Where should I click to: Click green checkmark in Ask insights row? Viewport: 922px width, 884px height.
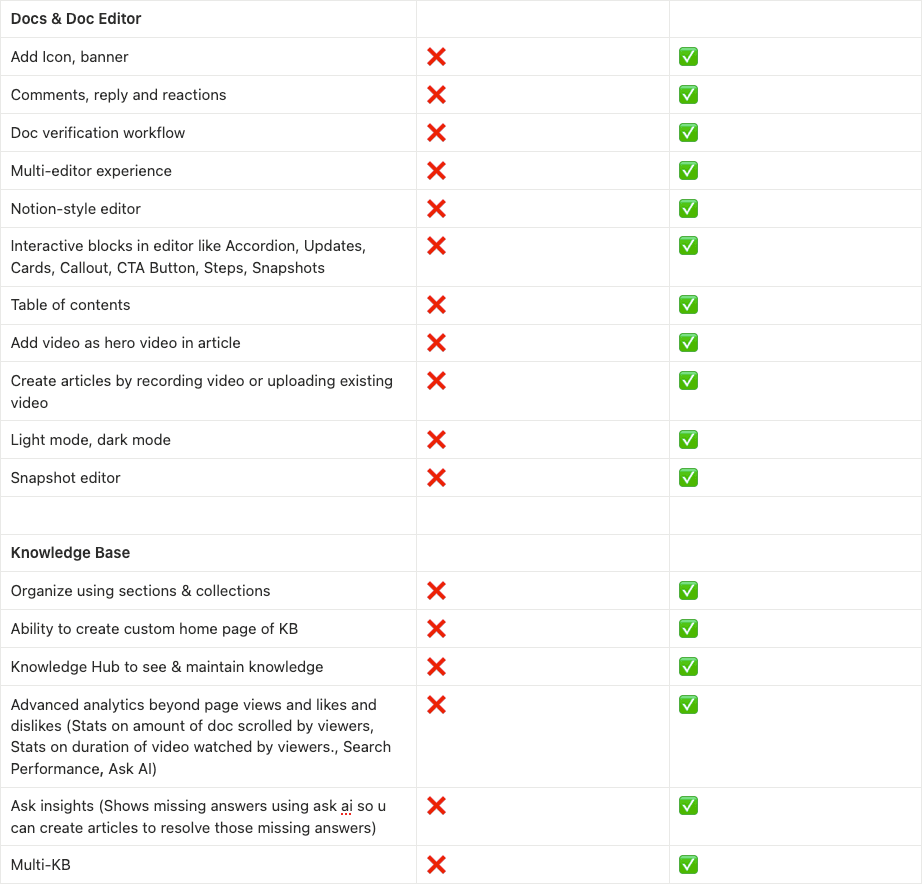(x=688, y=806)
